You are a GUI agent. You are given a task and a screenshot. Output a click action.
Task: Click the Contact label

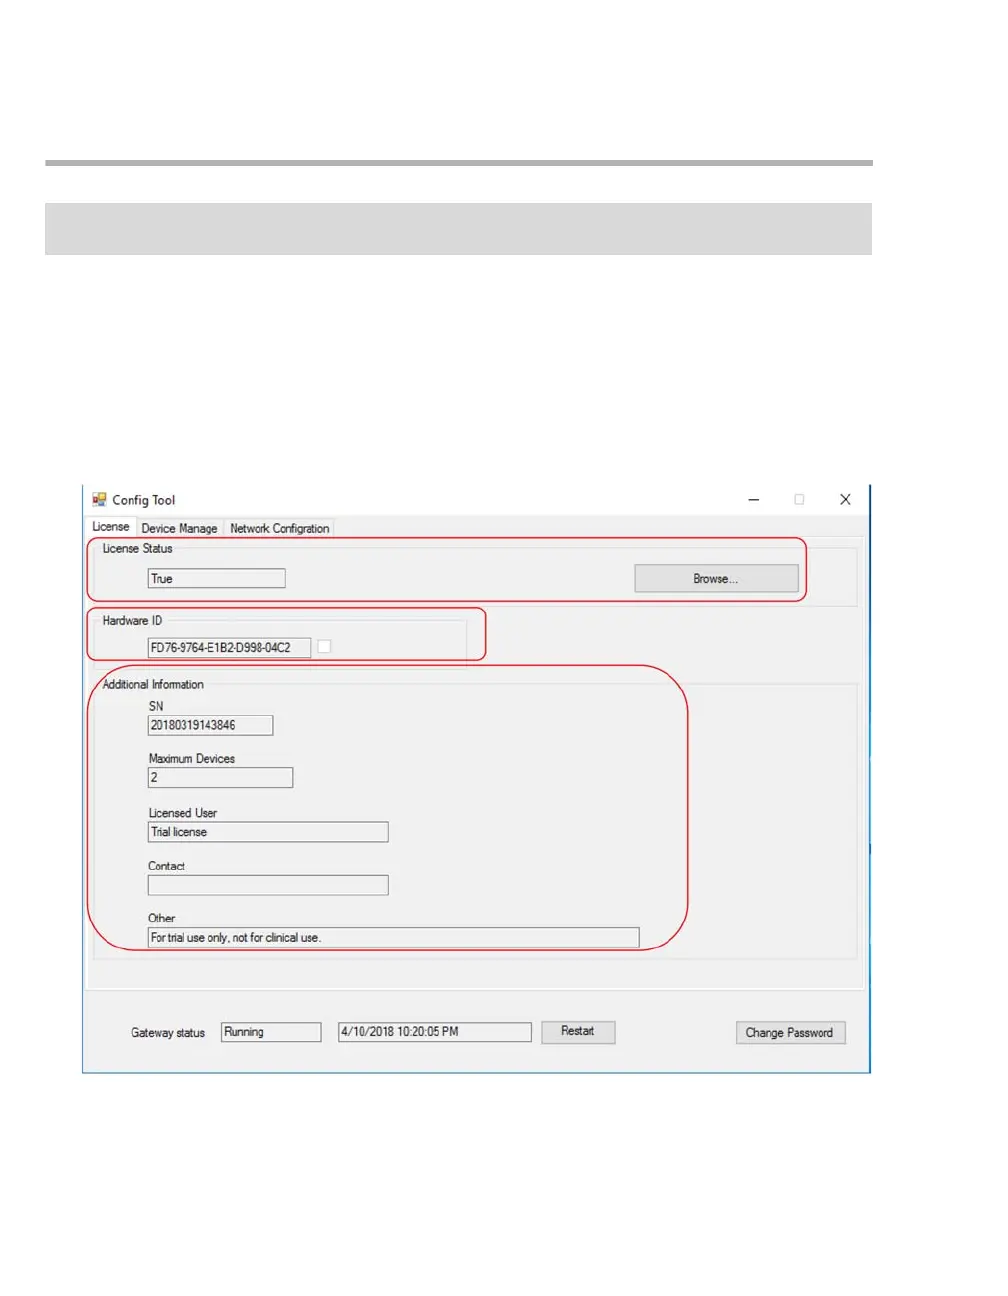pos(167,866)
